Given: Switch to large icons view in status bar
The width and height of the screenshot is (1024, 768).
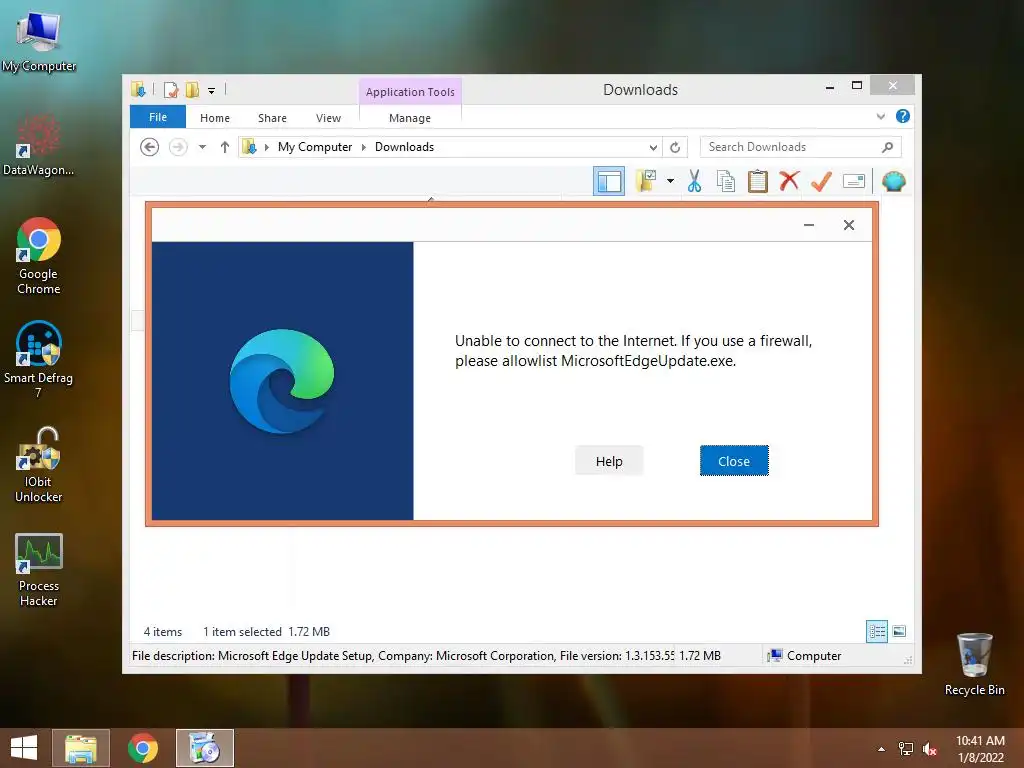Looking at the screenshot, I should (899, 631).
